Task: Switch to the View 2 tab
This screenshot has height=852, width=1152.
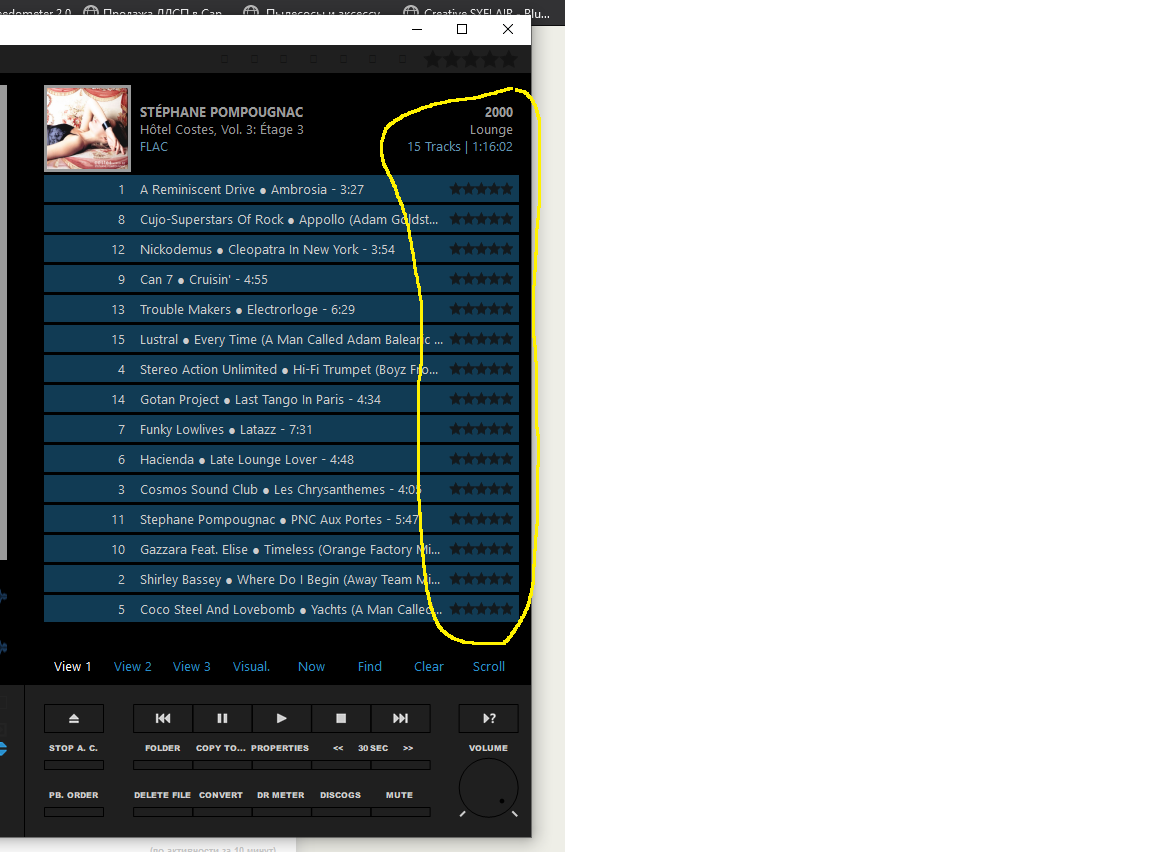Action: coord(132,667)
